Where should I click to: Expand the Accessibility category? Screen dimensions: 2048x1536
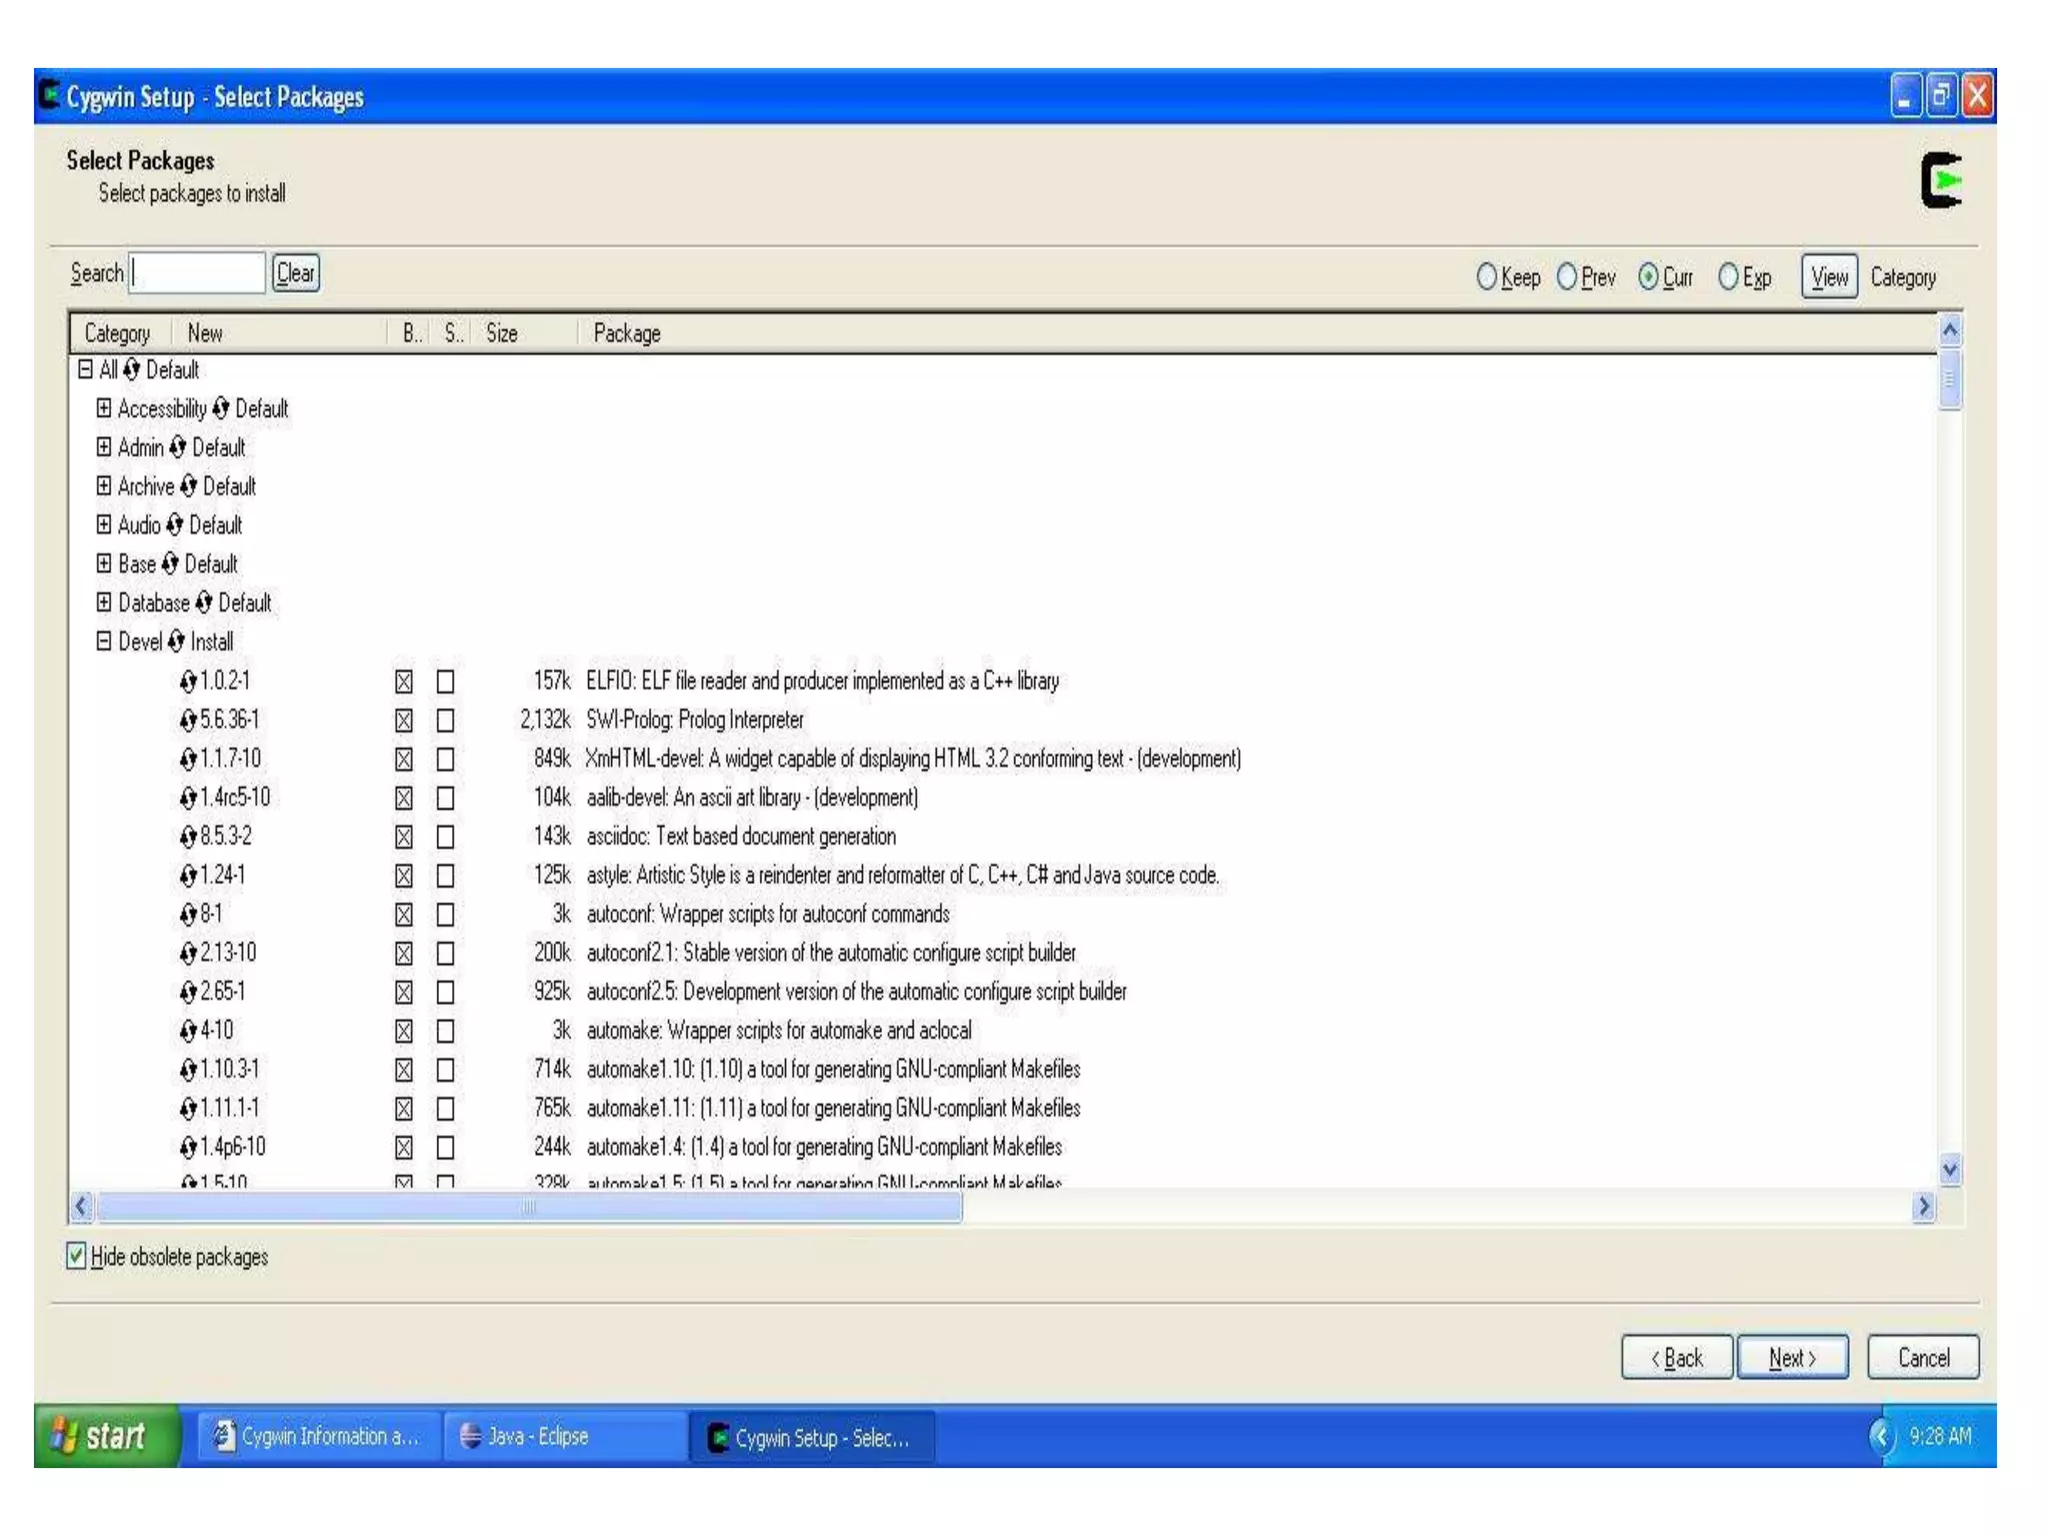click(x=104, y=408)
